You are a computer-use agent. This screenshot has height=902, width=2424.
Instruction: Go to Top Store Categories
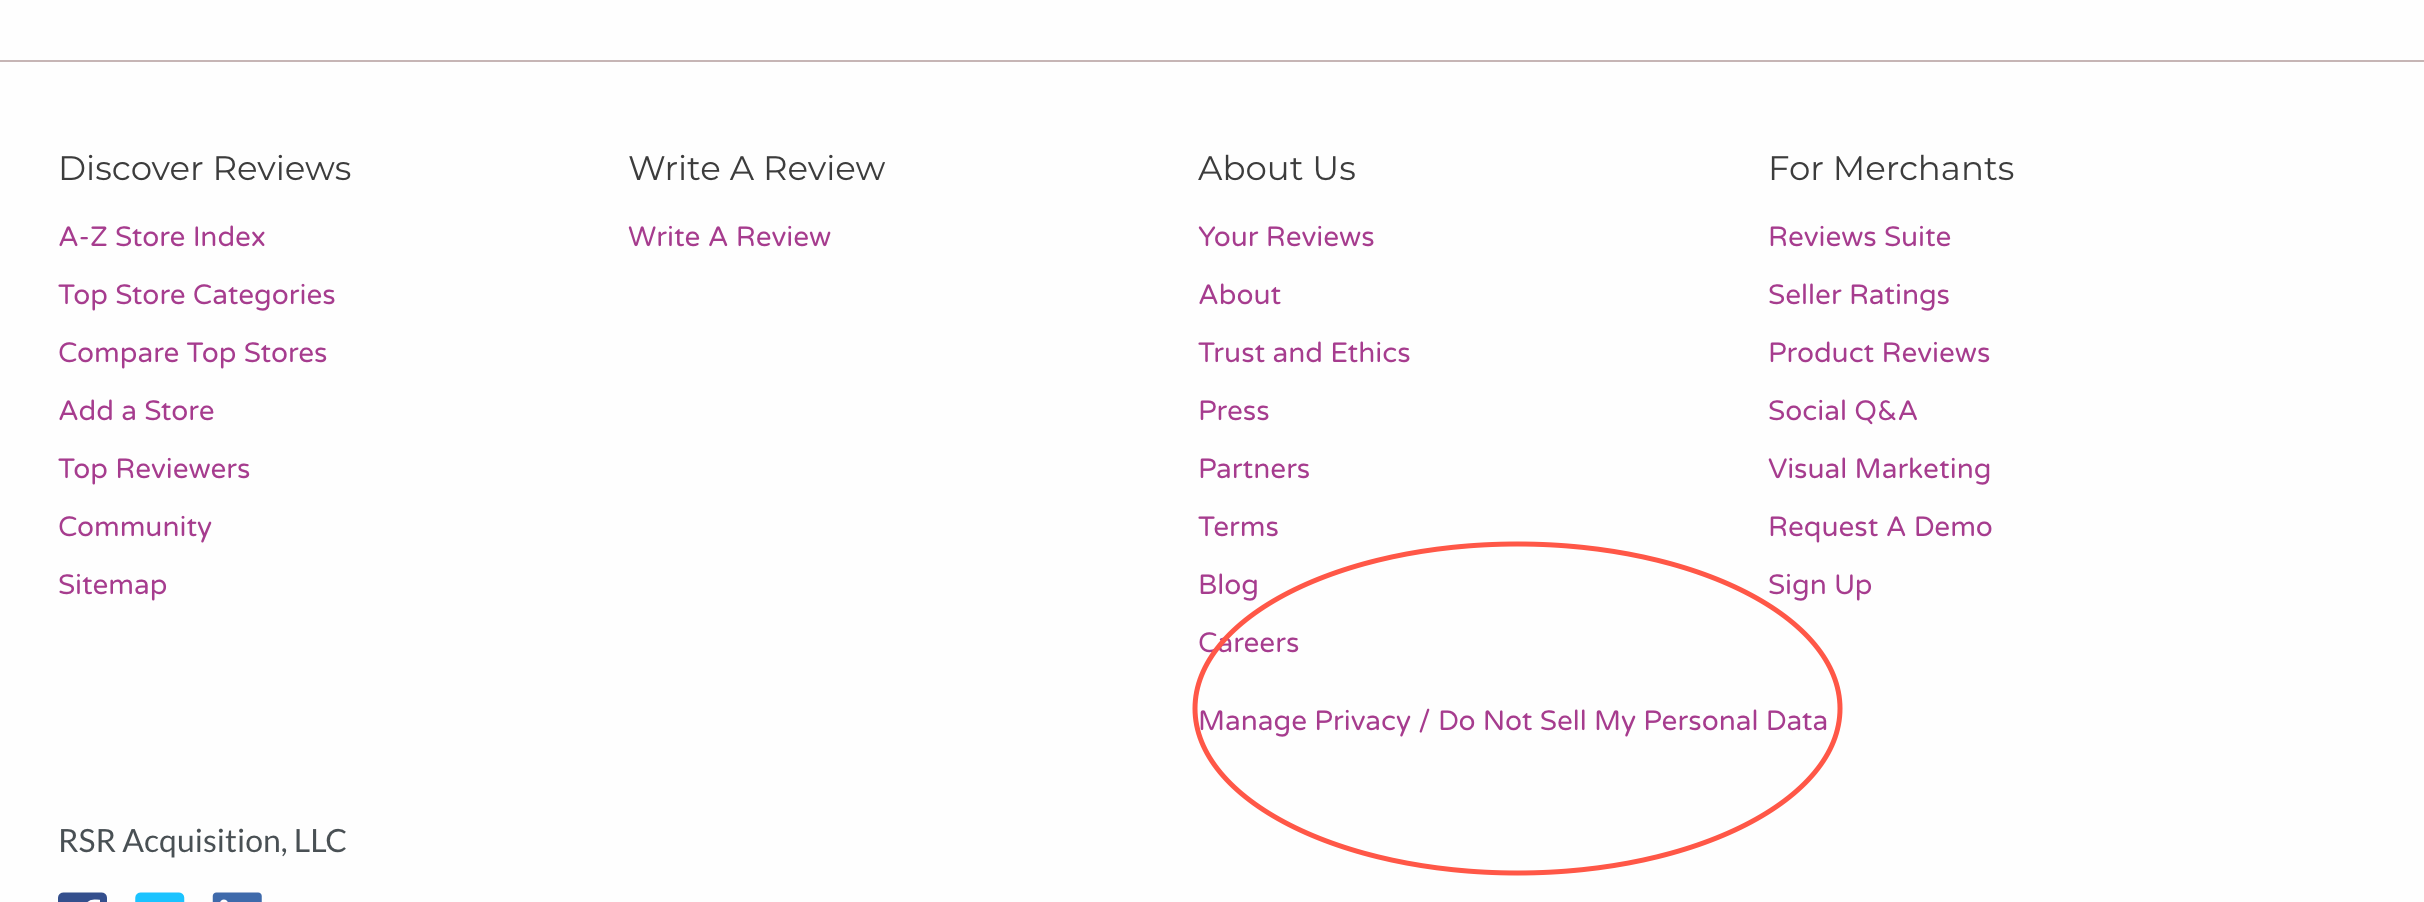pos(197,295)
